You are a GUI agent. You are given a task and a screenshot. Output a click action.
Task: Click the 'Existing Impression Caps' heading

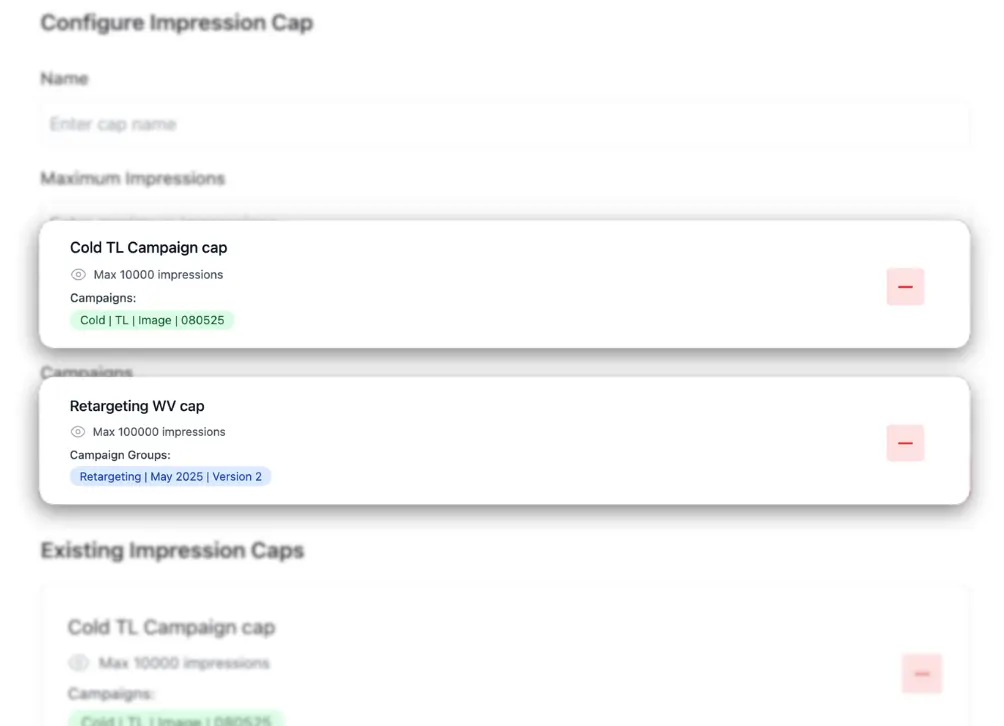pos(172,551)
